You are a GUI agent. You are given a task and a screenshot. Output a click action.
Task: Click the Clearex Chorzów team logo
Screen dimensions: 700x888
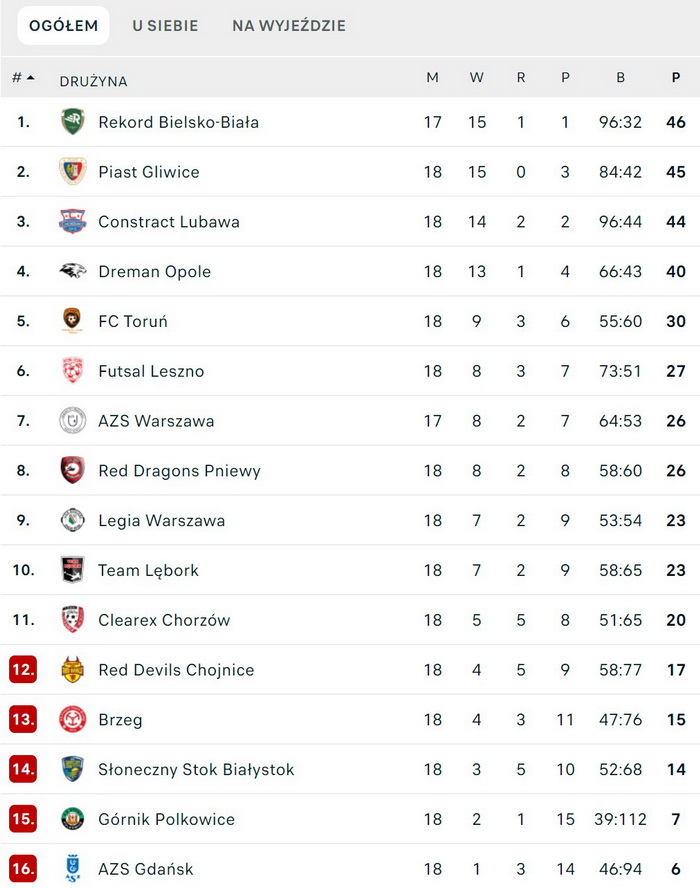[x=72, y=620]
